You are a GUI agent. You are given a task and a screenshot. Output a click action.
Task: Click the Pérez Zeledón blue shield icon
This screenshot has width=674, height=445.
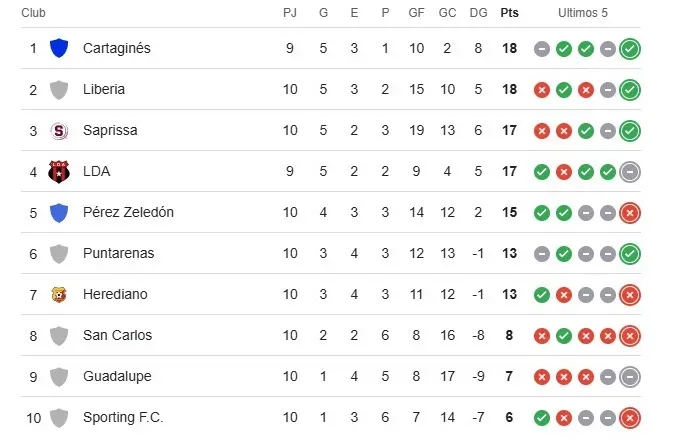(59, 212)
